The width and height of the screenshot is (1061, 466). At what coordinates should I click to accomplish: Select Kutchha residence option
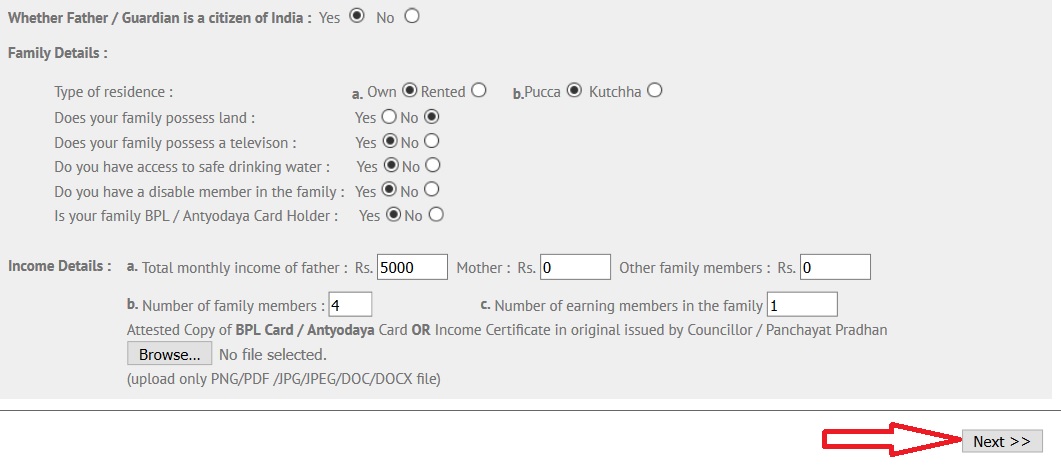(654, 90)
